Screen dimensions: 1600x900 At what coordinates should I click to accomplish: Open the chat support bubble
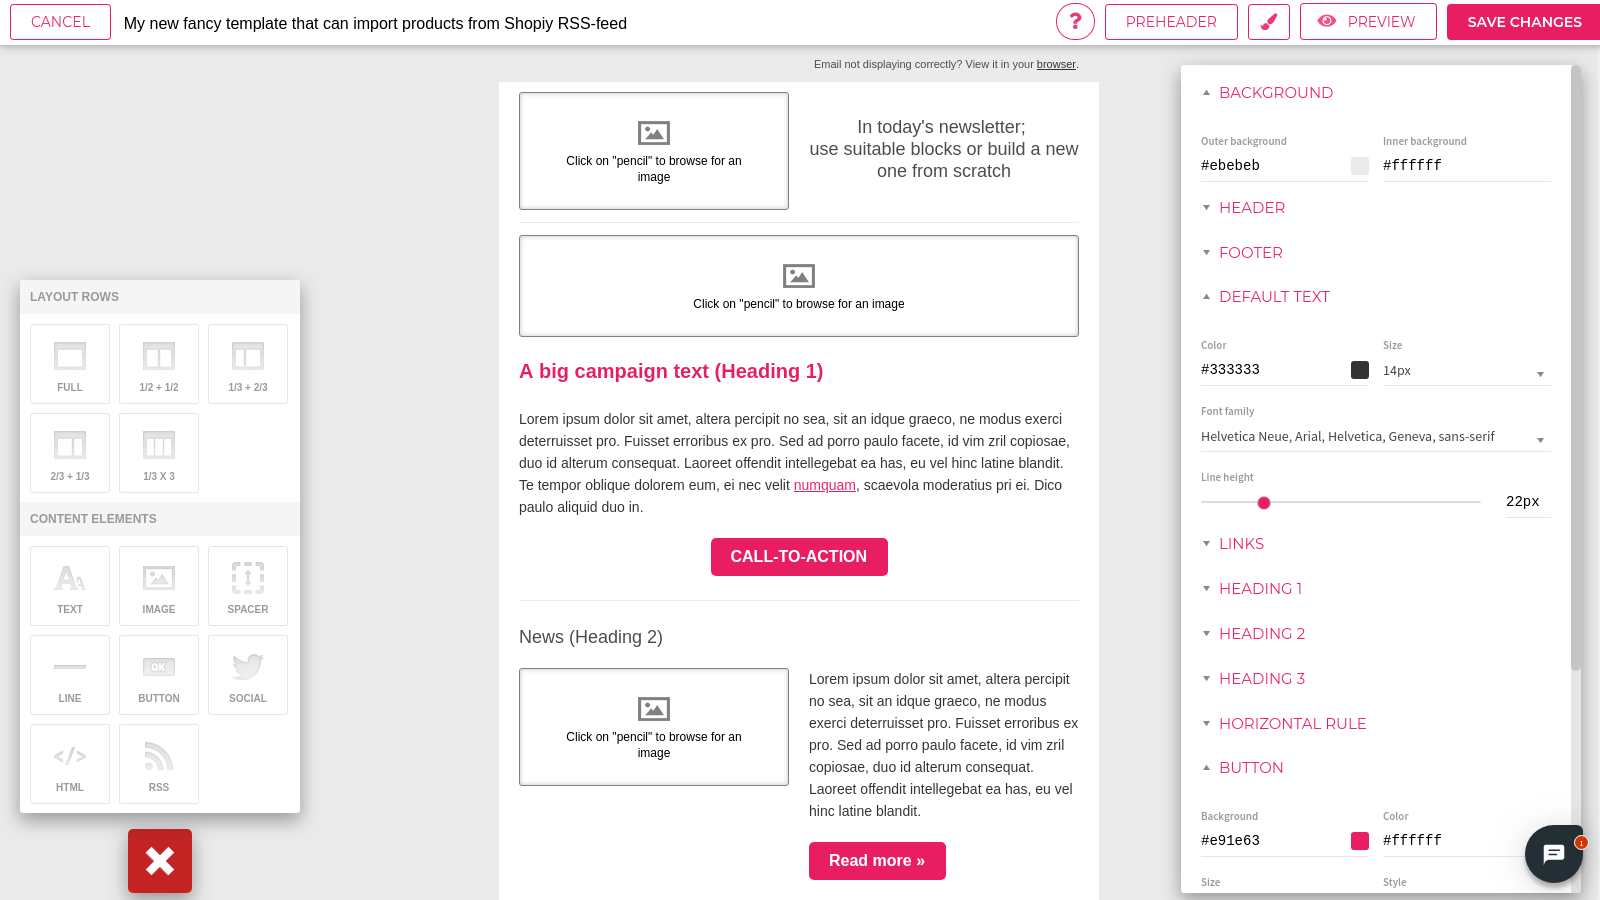(x=1553, y=853)
